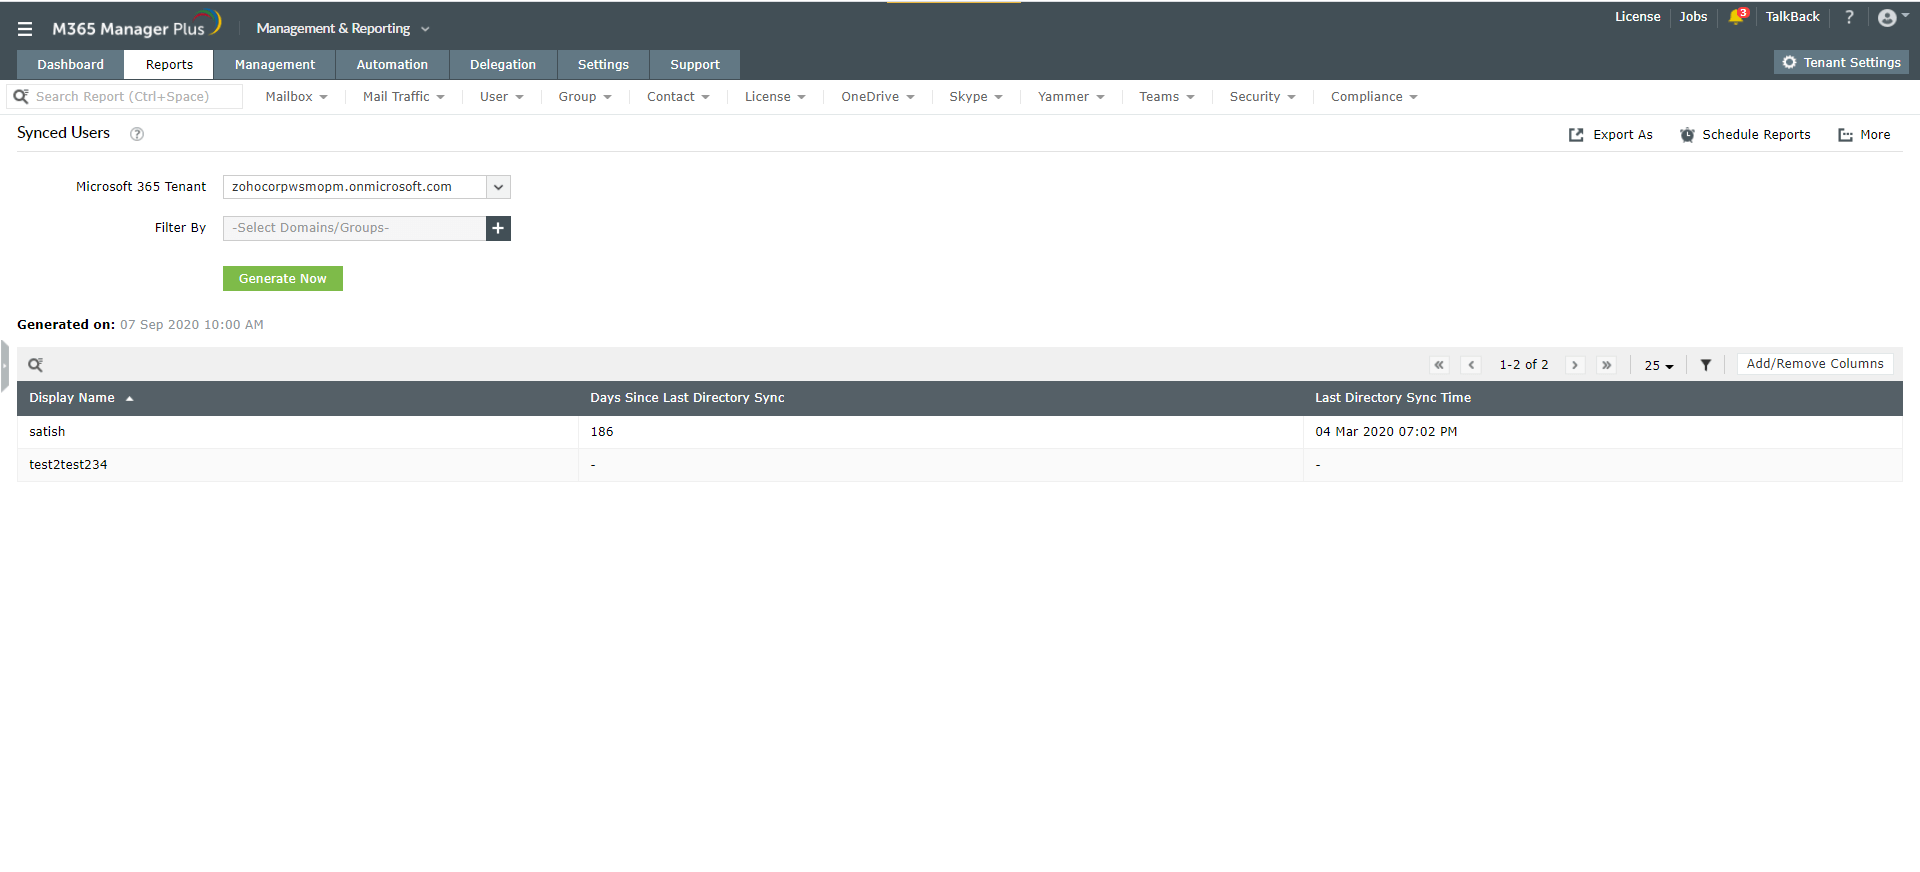Open the User reports dropdown
Viewport: 1920px width, 872px height.
(x=501, y=97)
